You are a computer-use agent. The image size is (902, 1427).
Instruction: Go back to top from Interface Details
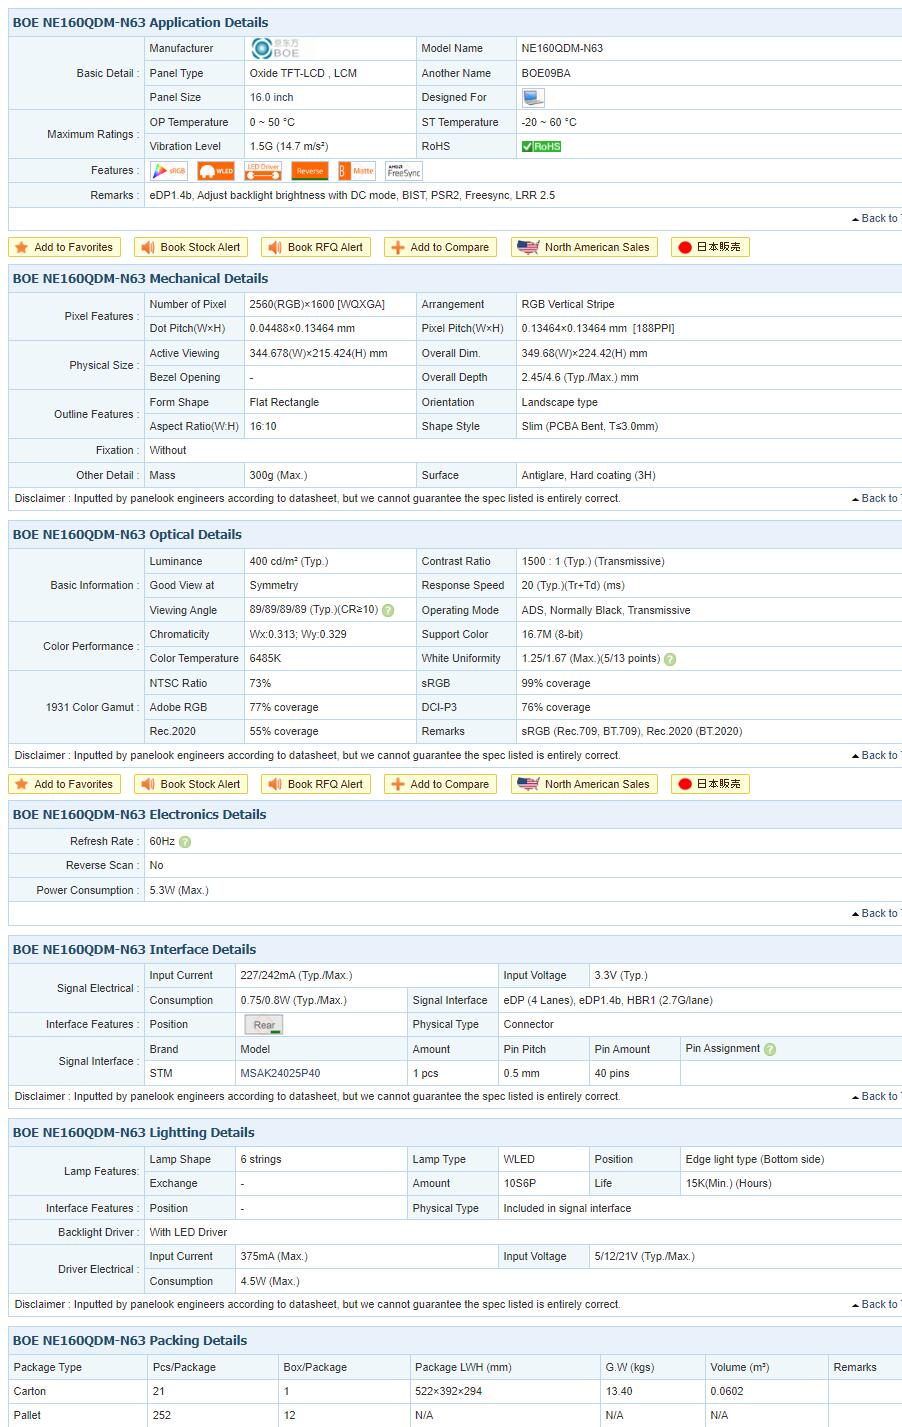coord(877,1097)
